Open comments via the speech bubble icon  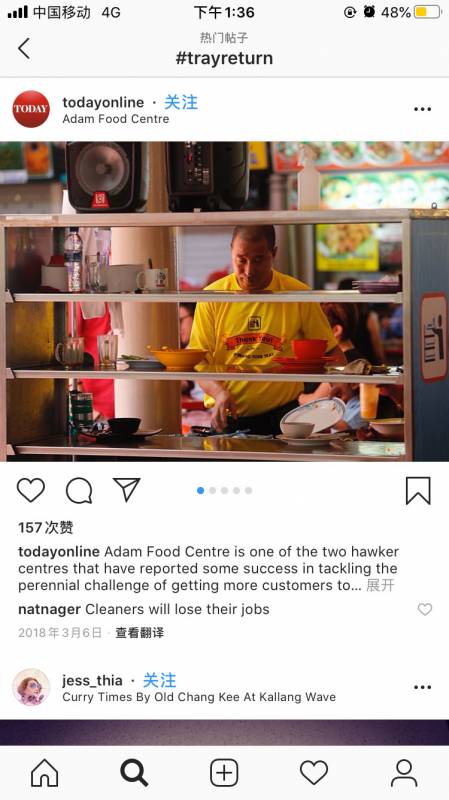79,491
